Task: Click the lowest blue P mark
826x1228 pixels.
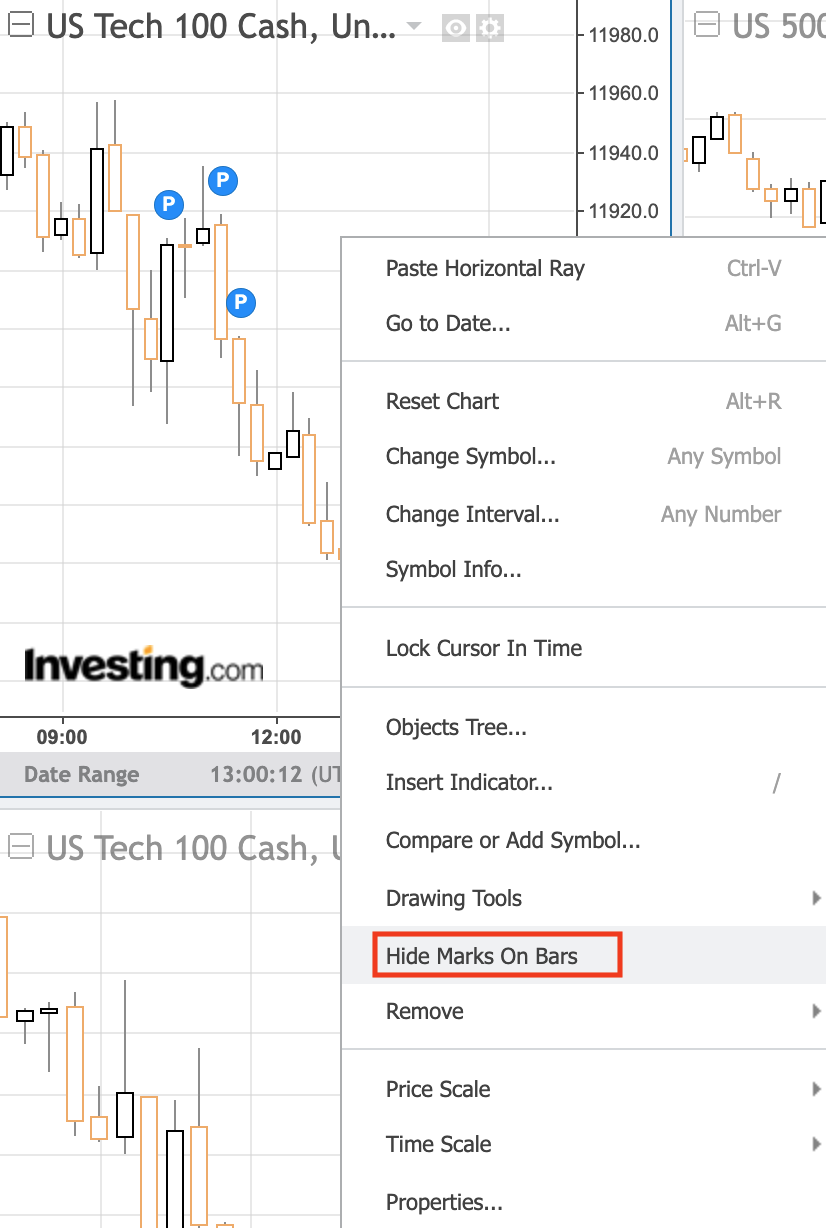Action: pyautogui.click(x=240, y=301)
